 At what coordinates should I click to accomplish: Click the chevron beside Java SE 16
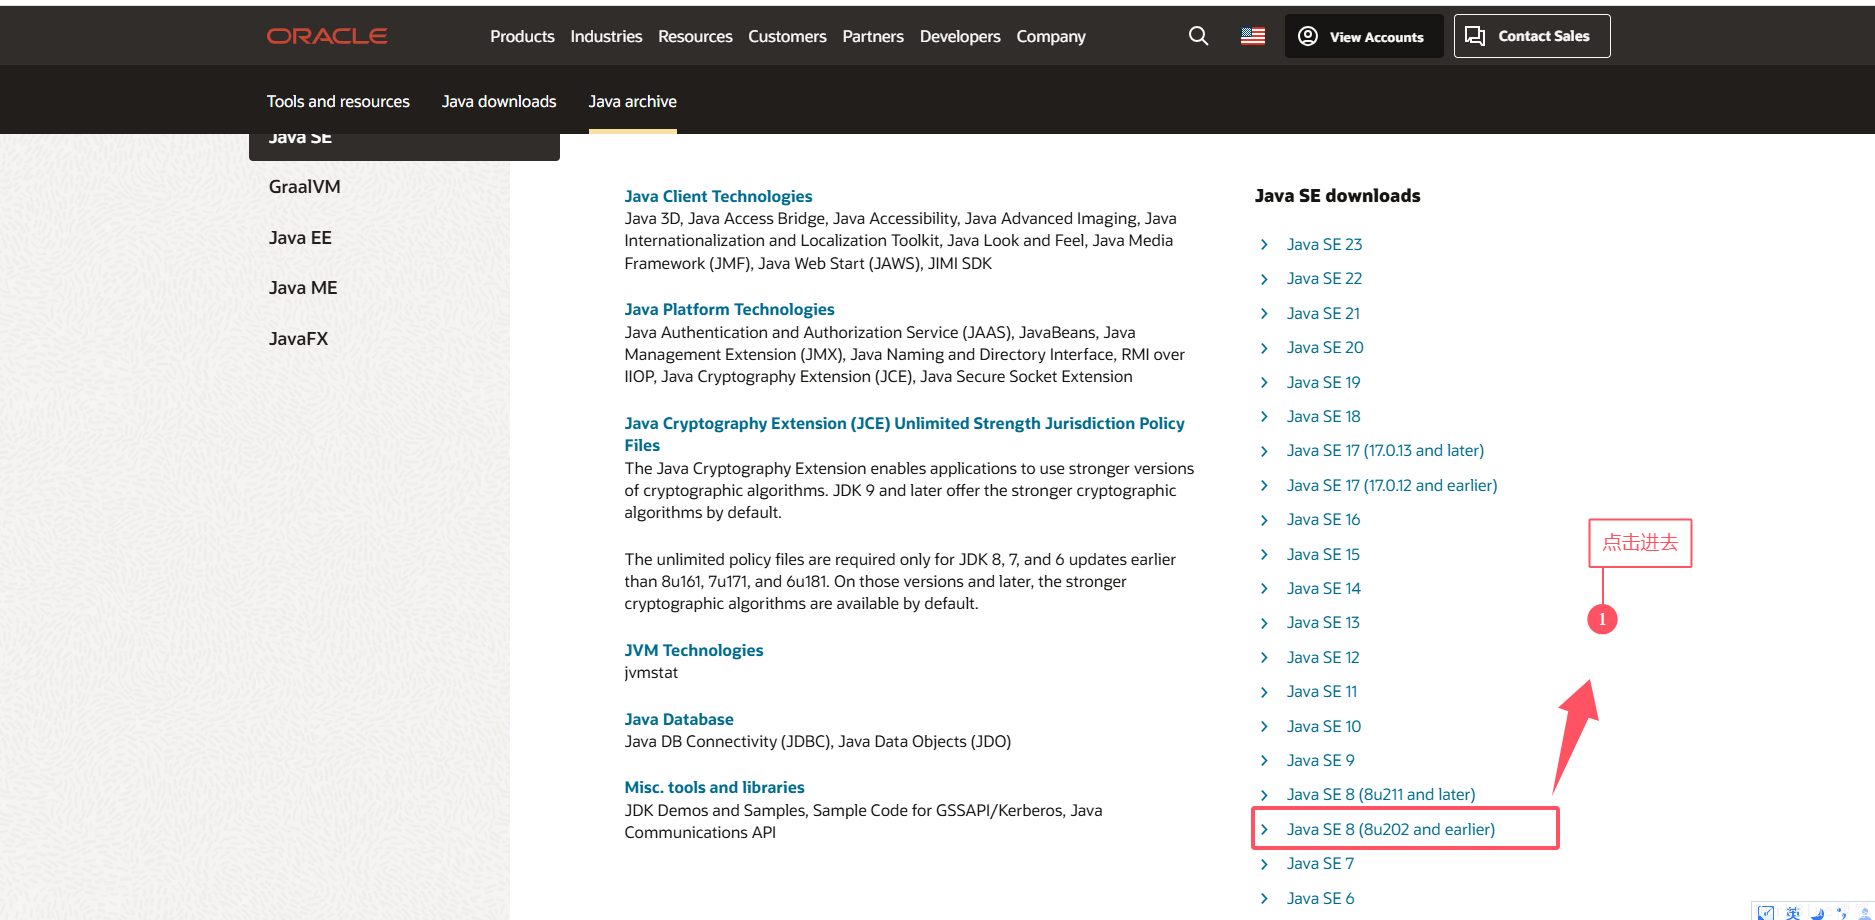tap(1264, 521)
